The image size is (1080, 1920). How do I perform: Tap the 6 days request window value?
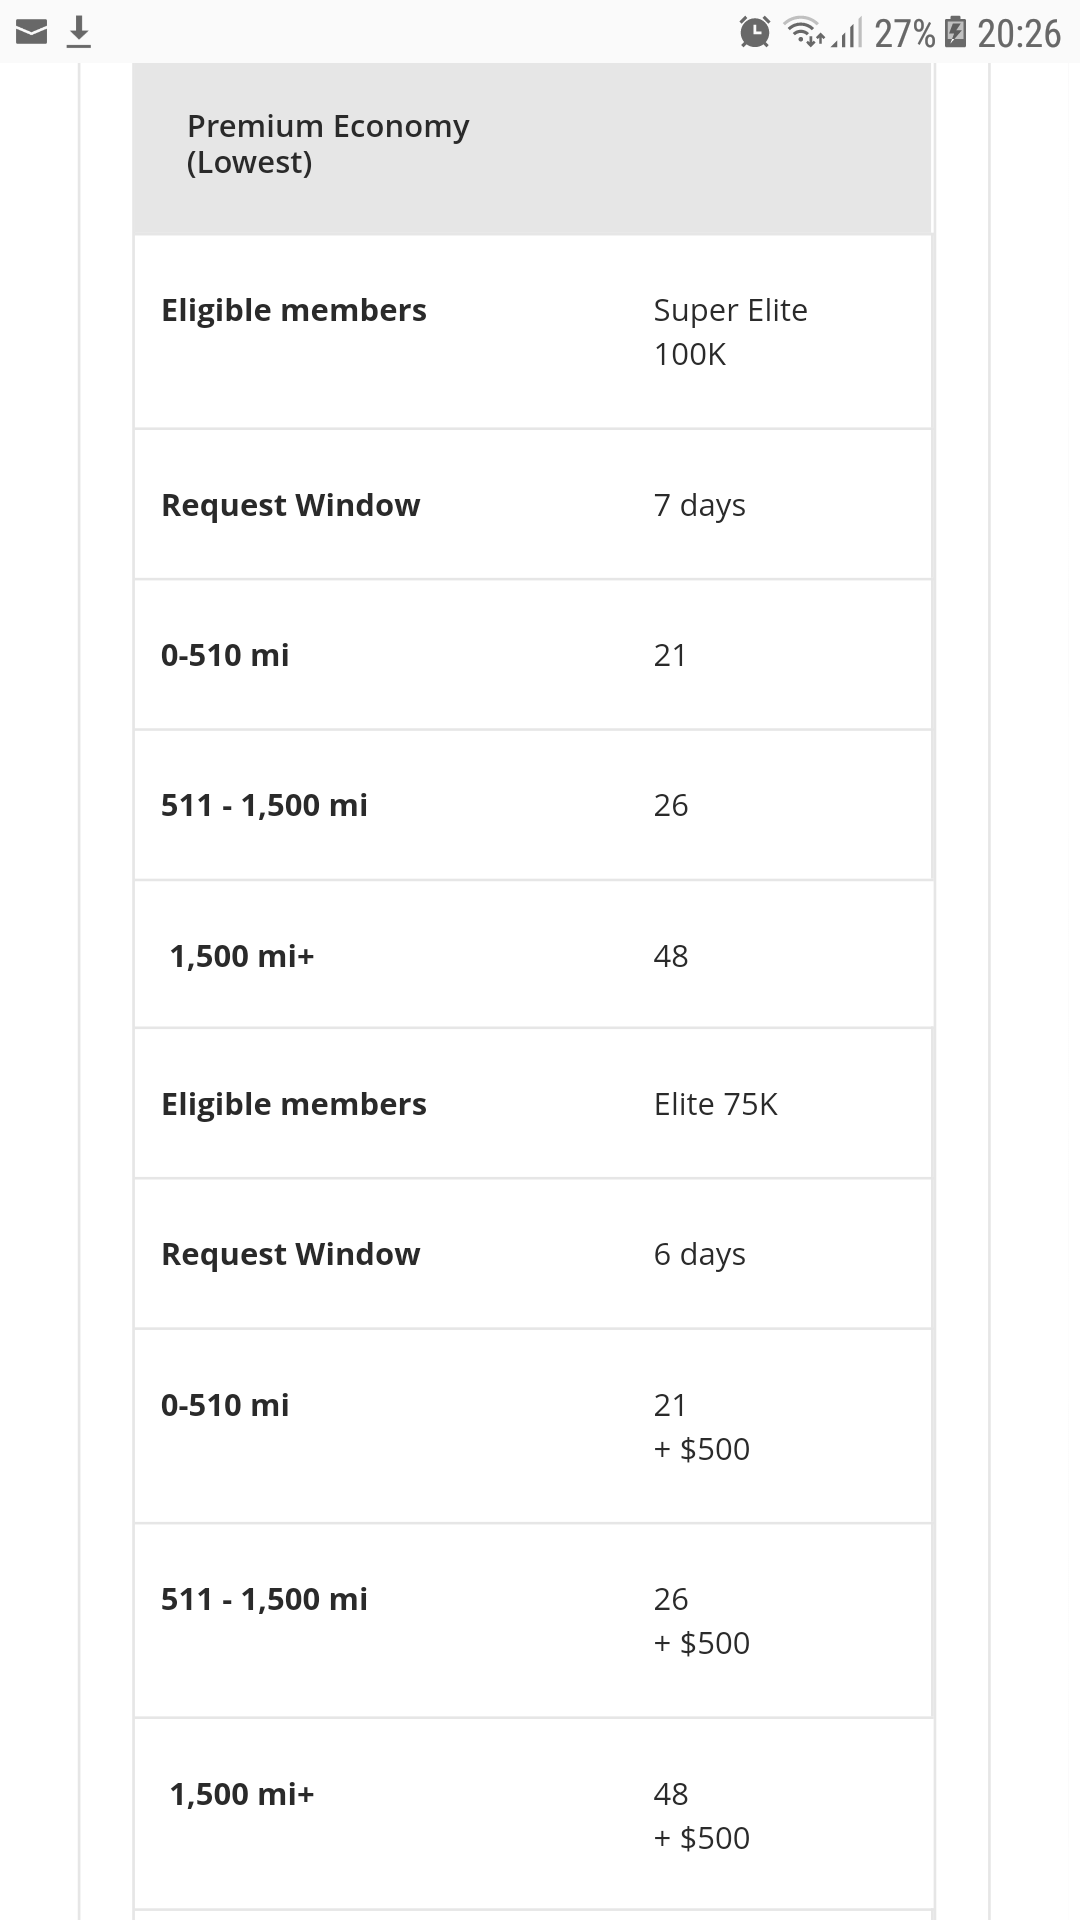(700, 1254)
